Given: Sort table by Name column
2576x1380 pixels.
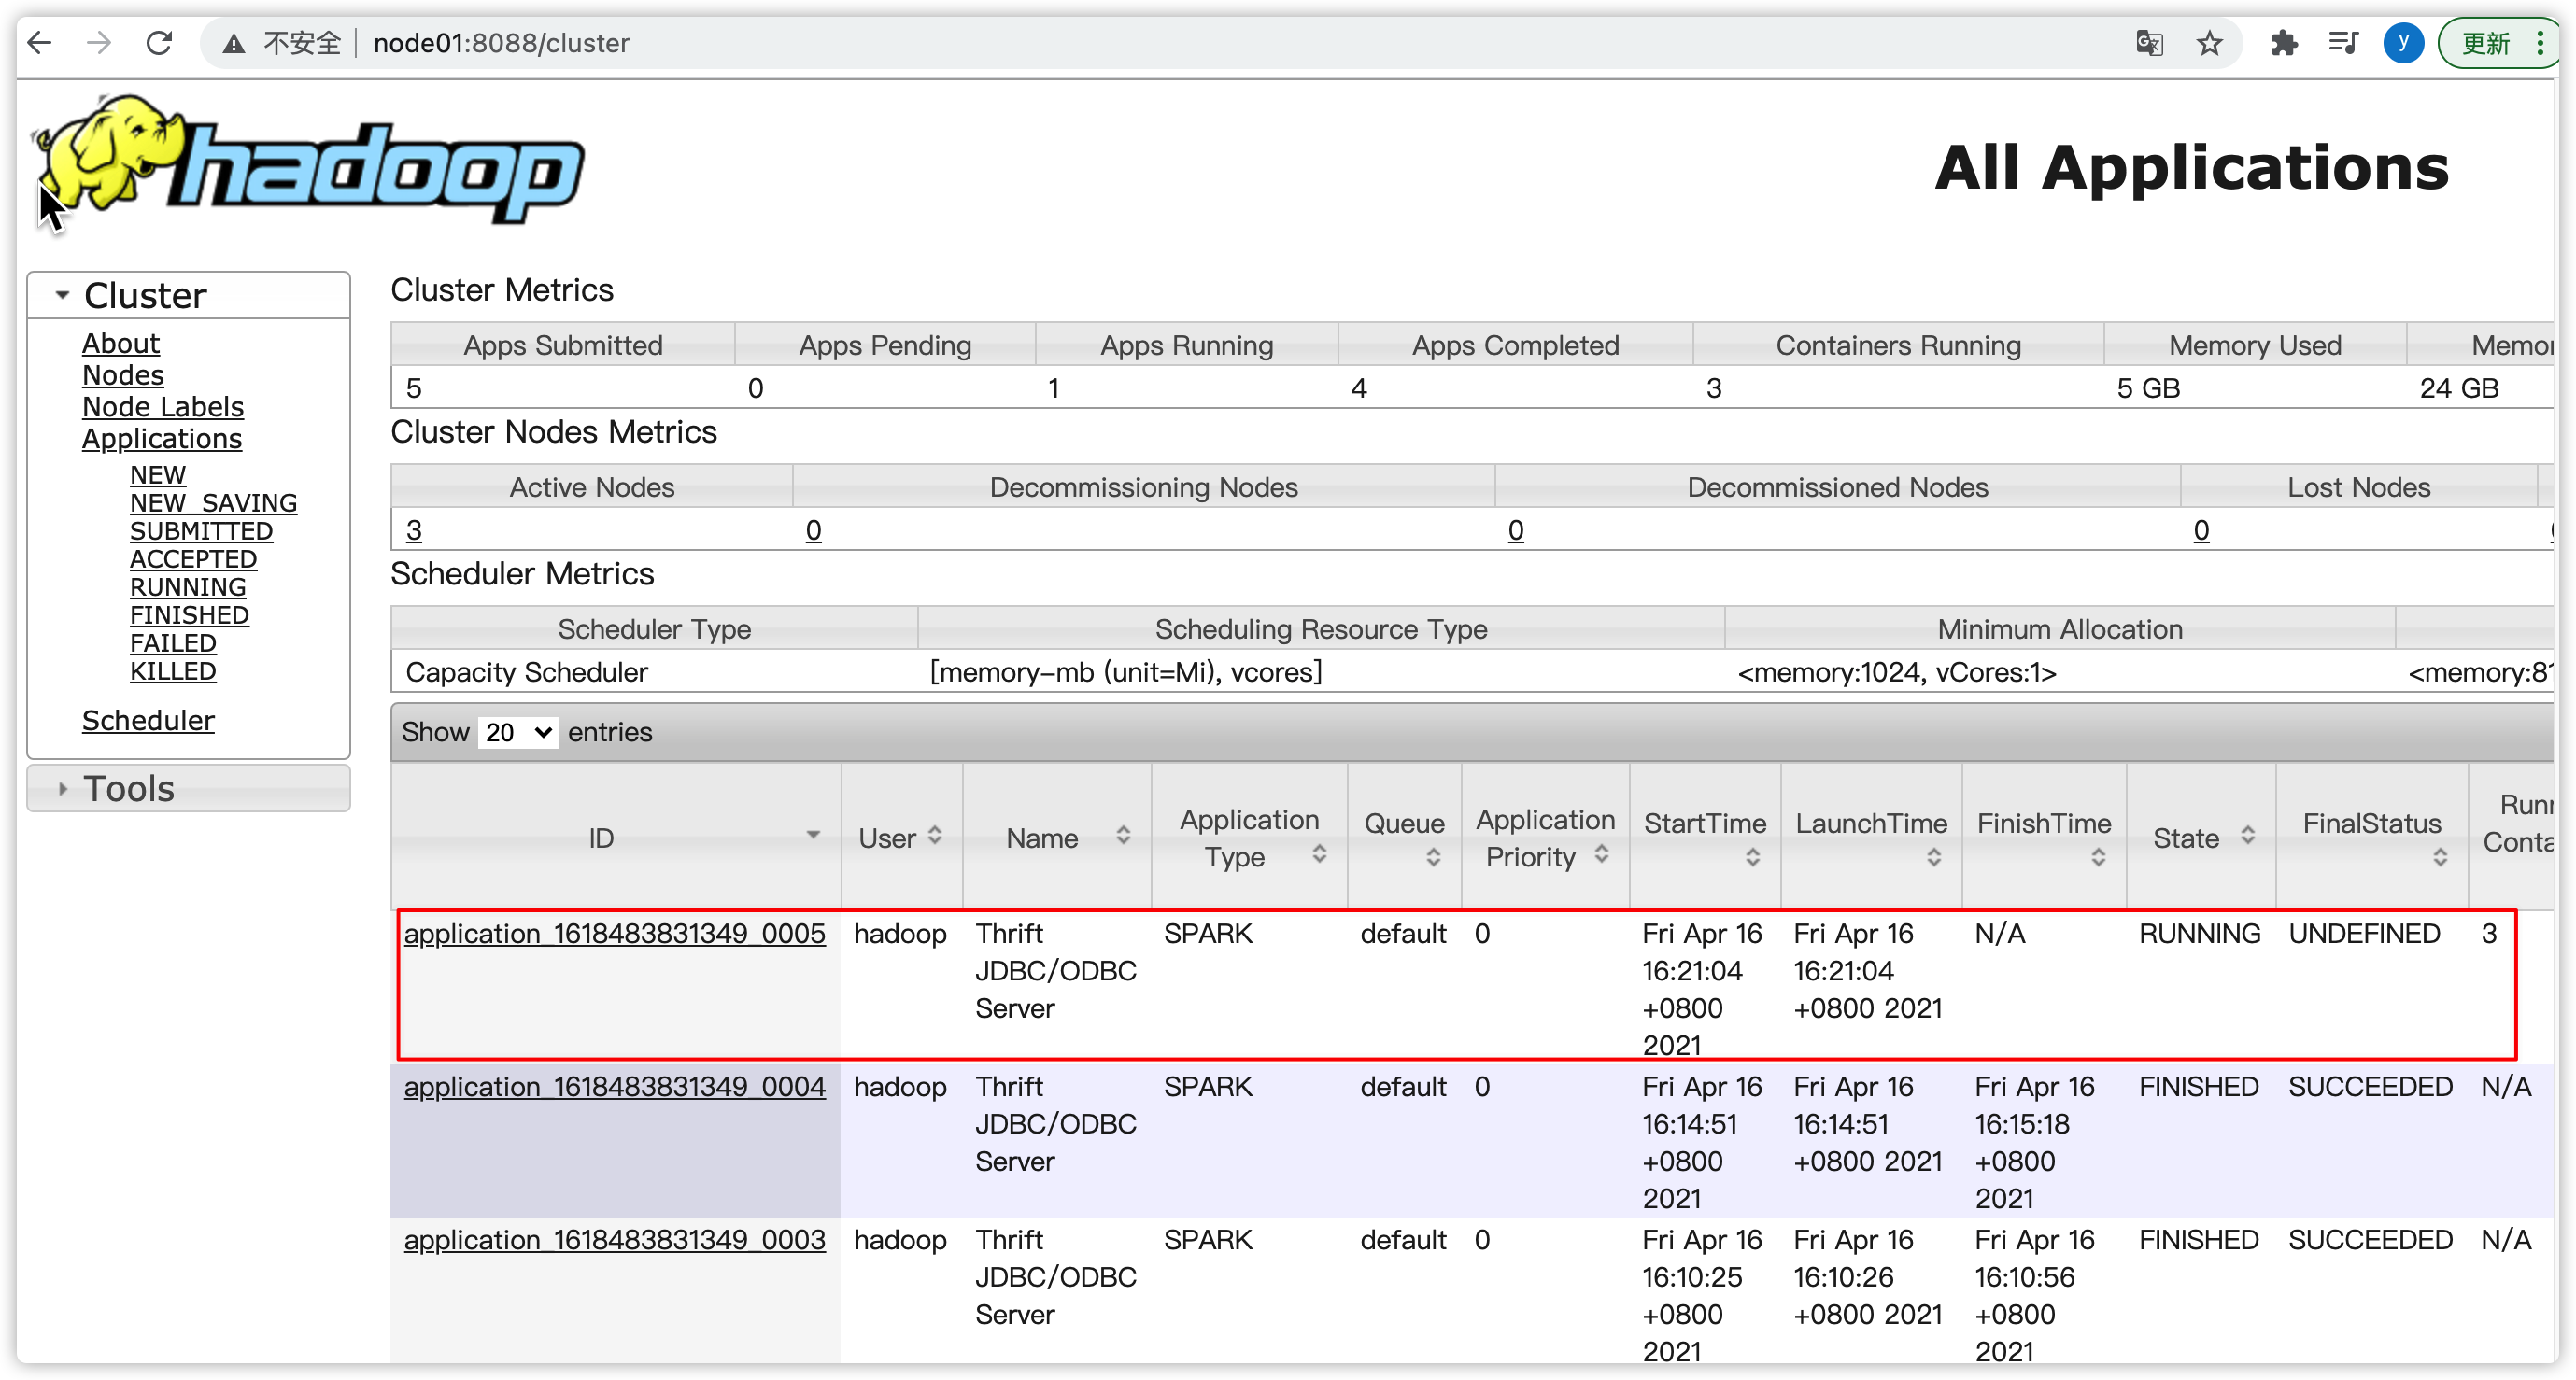Looking at the screenshot, I should coord(1057,837).
